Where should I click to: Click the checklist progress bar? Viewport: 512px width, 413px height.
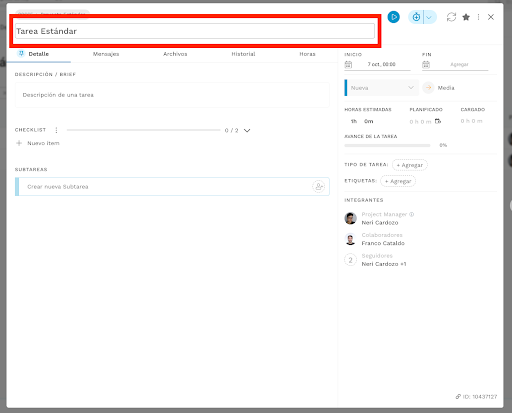coord(143,130)
